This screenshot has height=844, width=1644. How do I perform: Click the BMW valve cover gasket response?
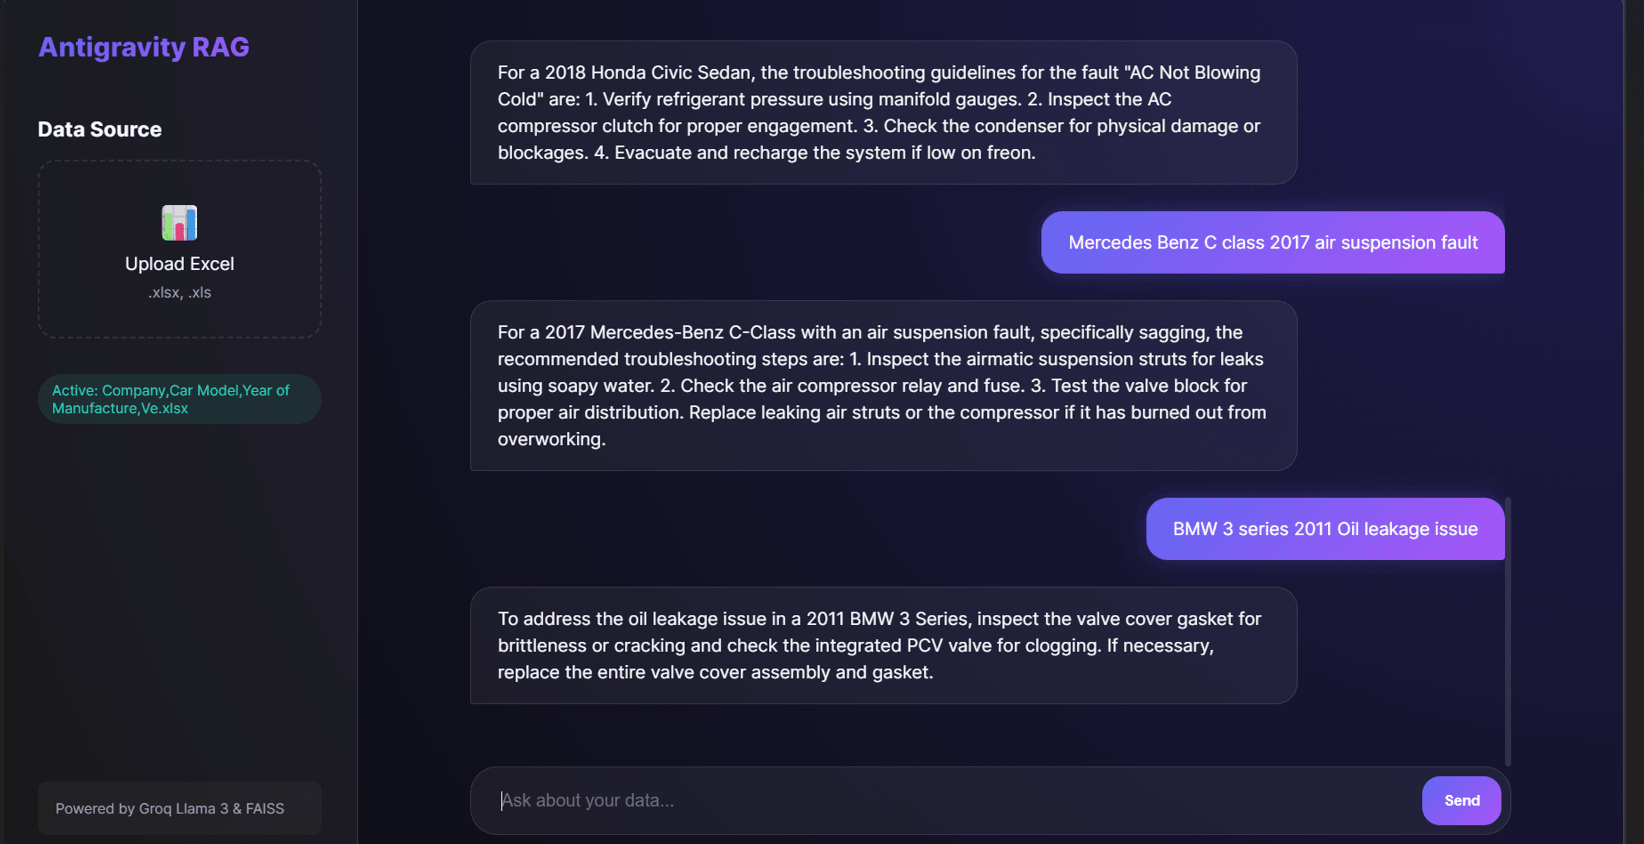pos(883,645)
